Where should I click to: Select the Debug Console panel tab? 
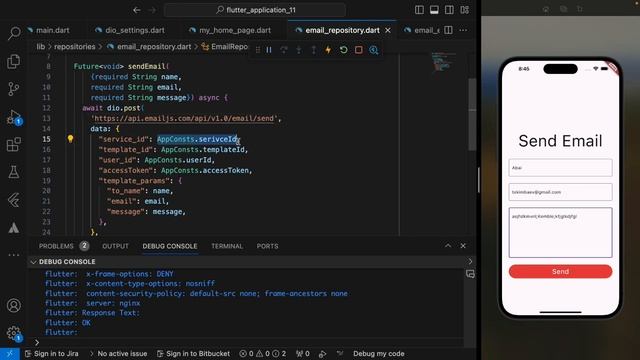pyautogui.click(x=170, y=246)
